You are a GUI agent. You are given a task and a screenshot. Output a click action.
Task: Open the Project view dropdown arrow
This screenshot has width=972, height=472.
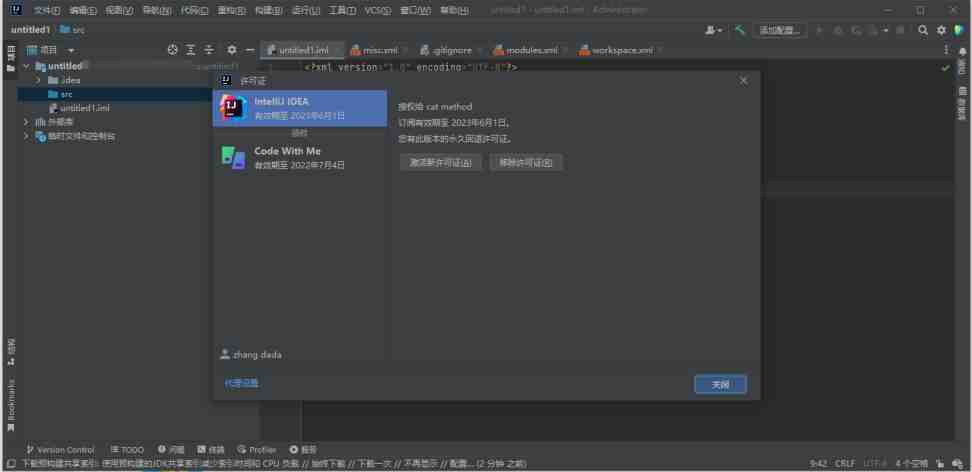[x=71, y=50]
